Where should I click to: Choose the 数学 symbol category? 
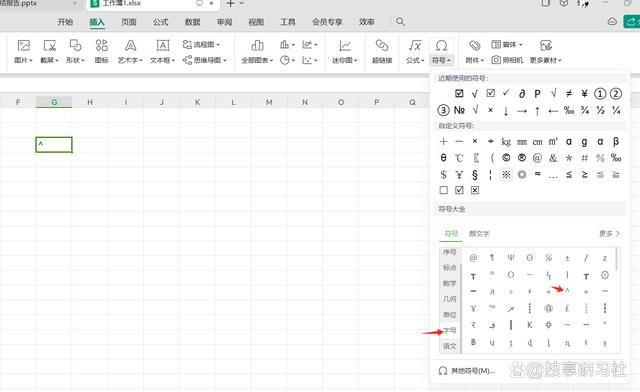click(449, 283)
